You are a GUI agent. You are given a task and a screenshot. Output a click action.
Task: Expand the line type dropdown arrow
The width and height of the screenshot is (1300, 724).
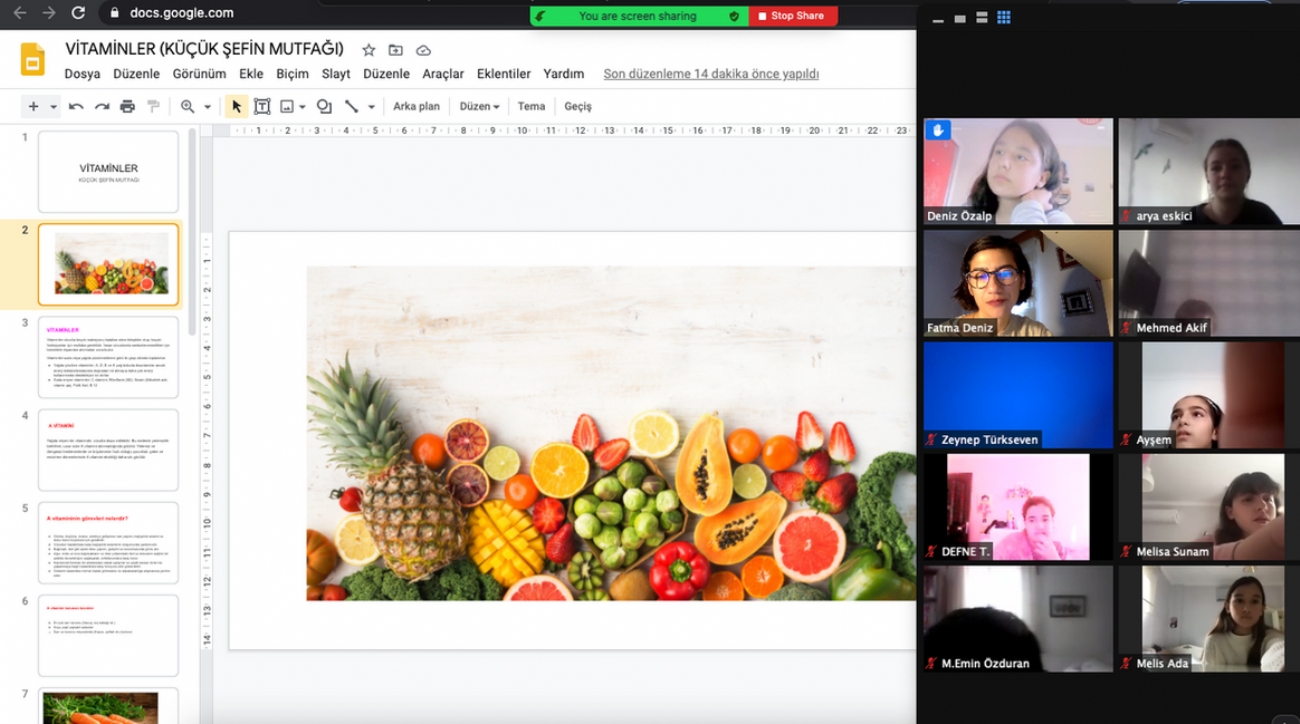[371, 106]
